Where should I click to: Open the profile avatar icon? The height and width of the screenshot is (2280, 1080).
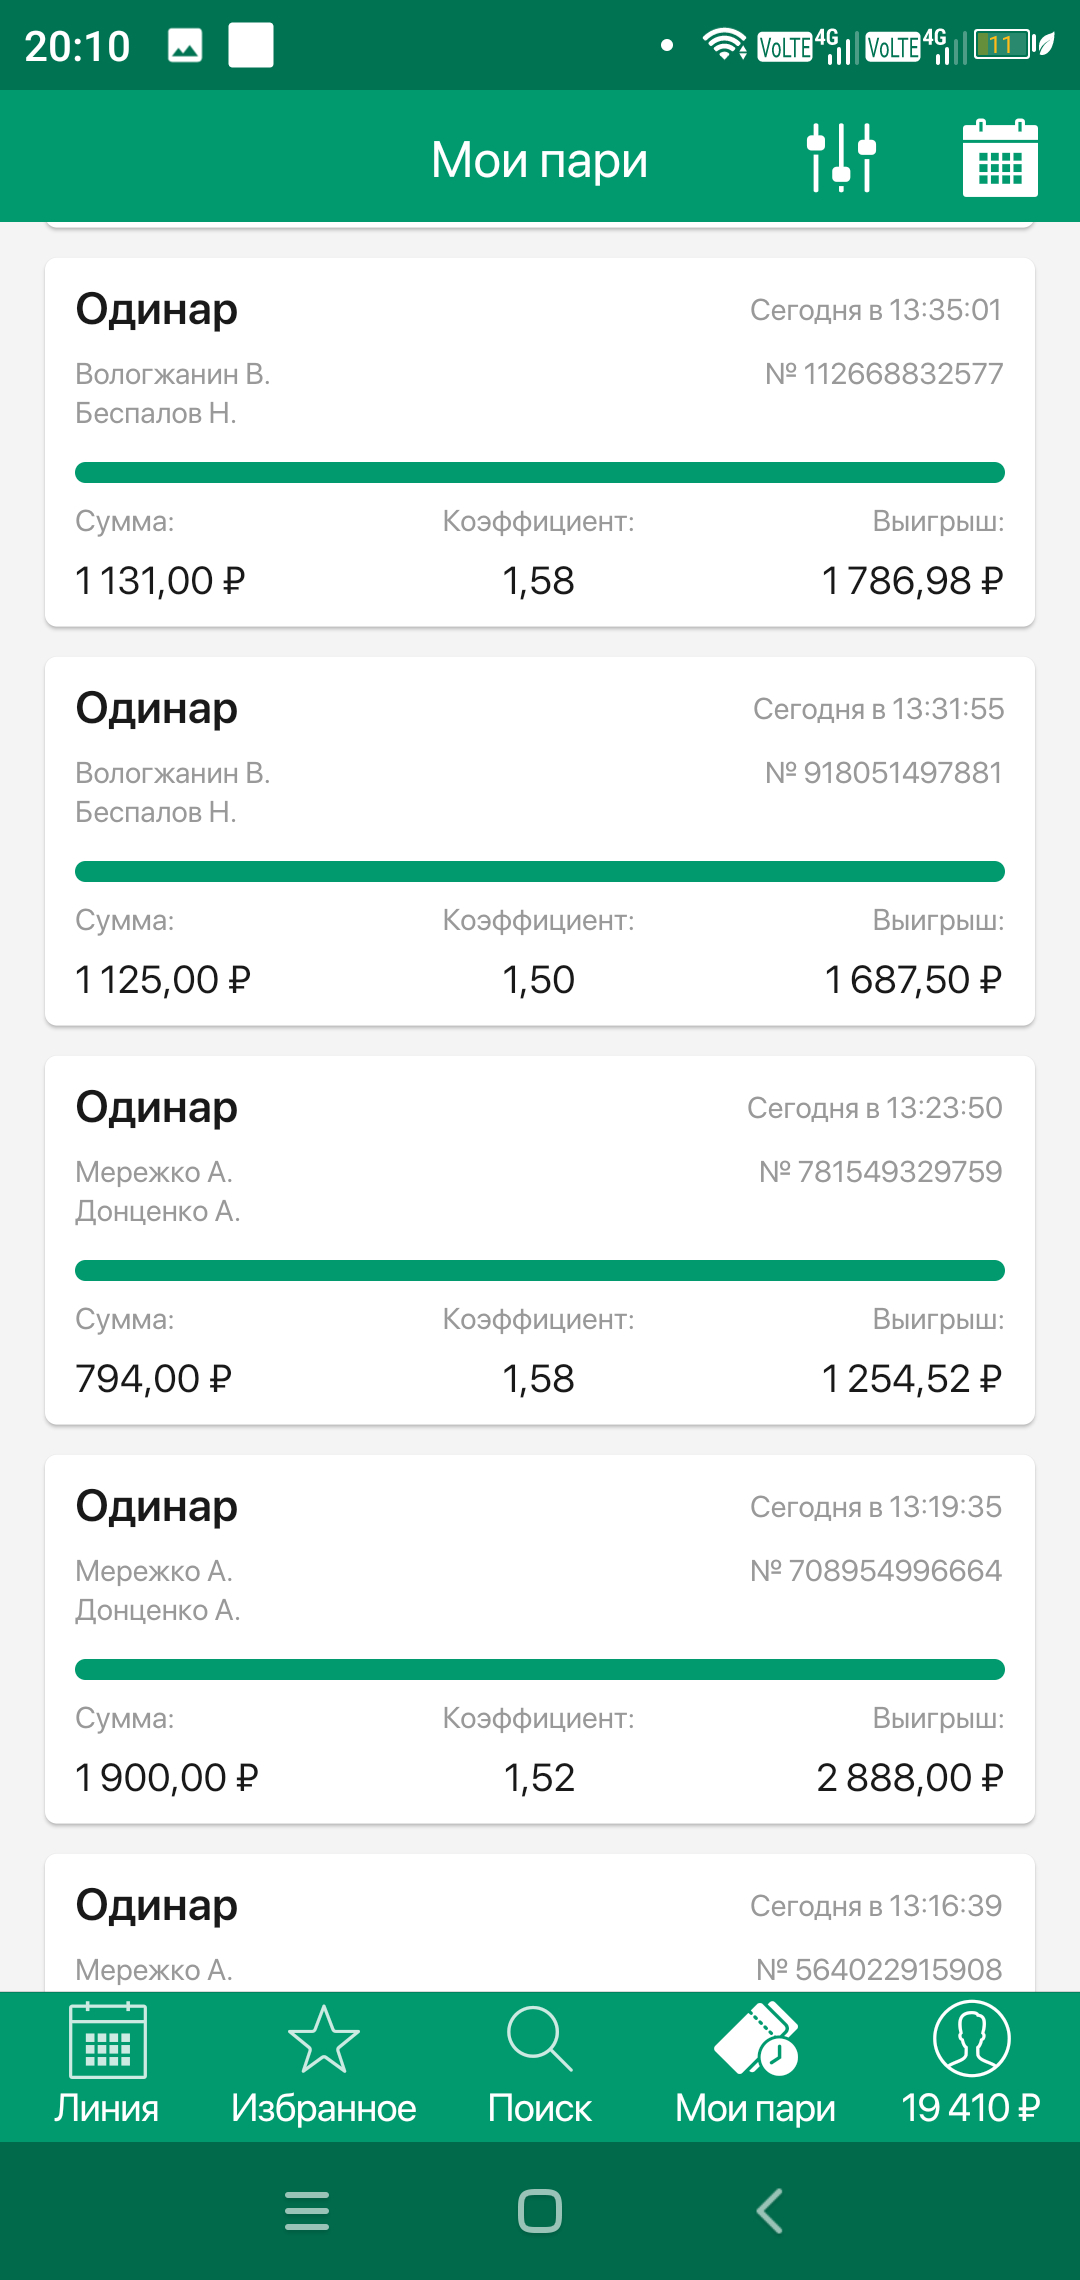coord(971,2038)
